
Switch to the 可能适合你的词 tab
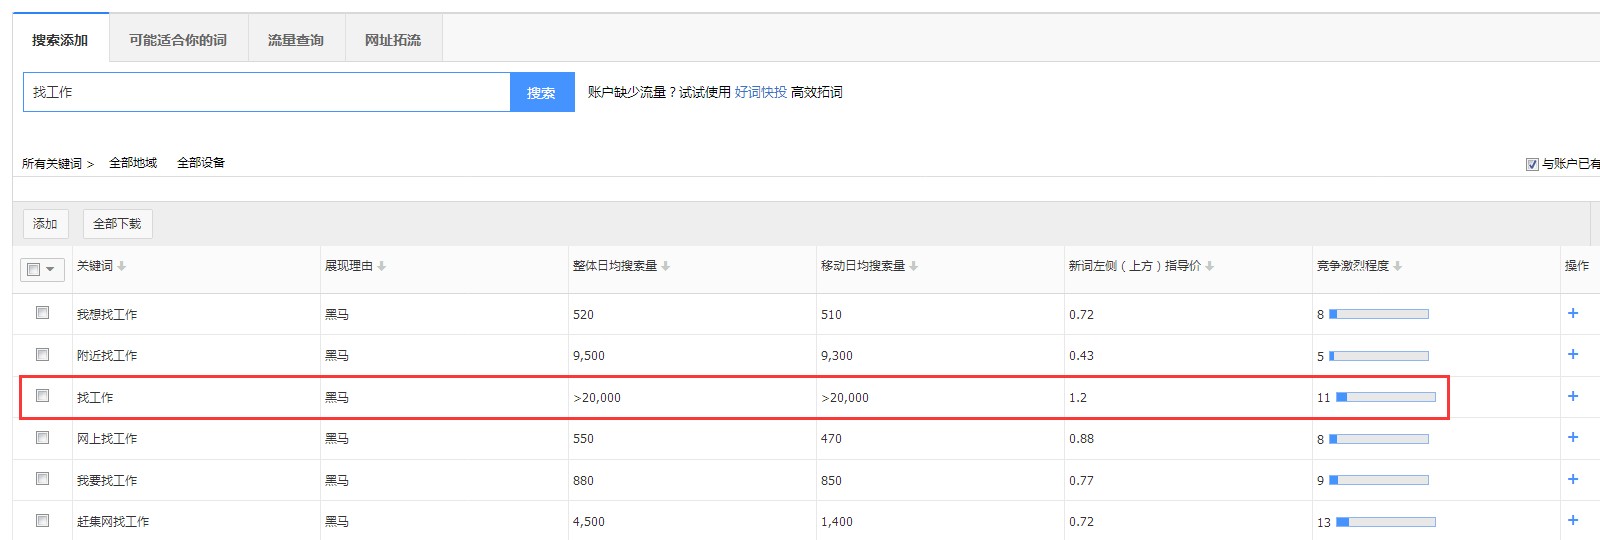[178, 40]
